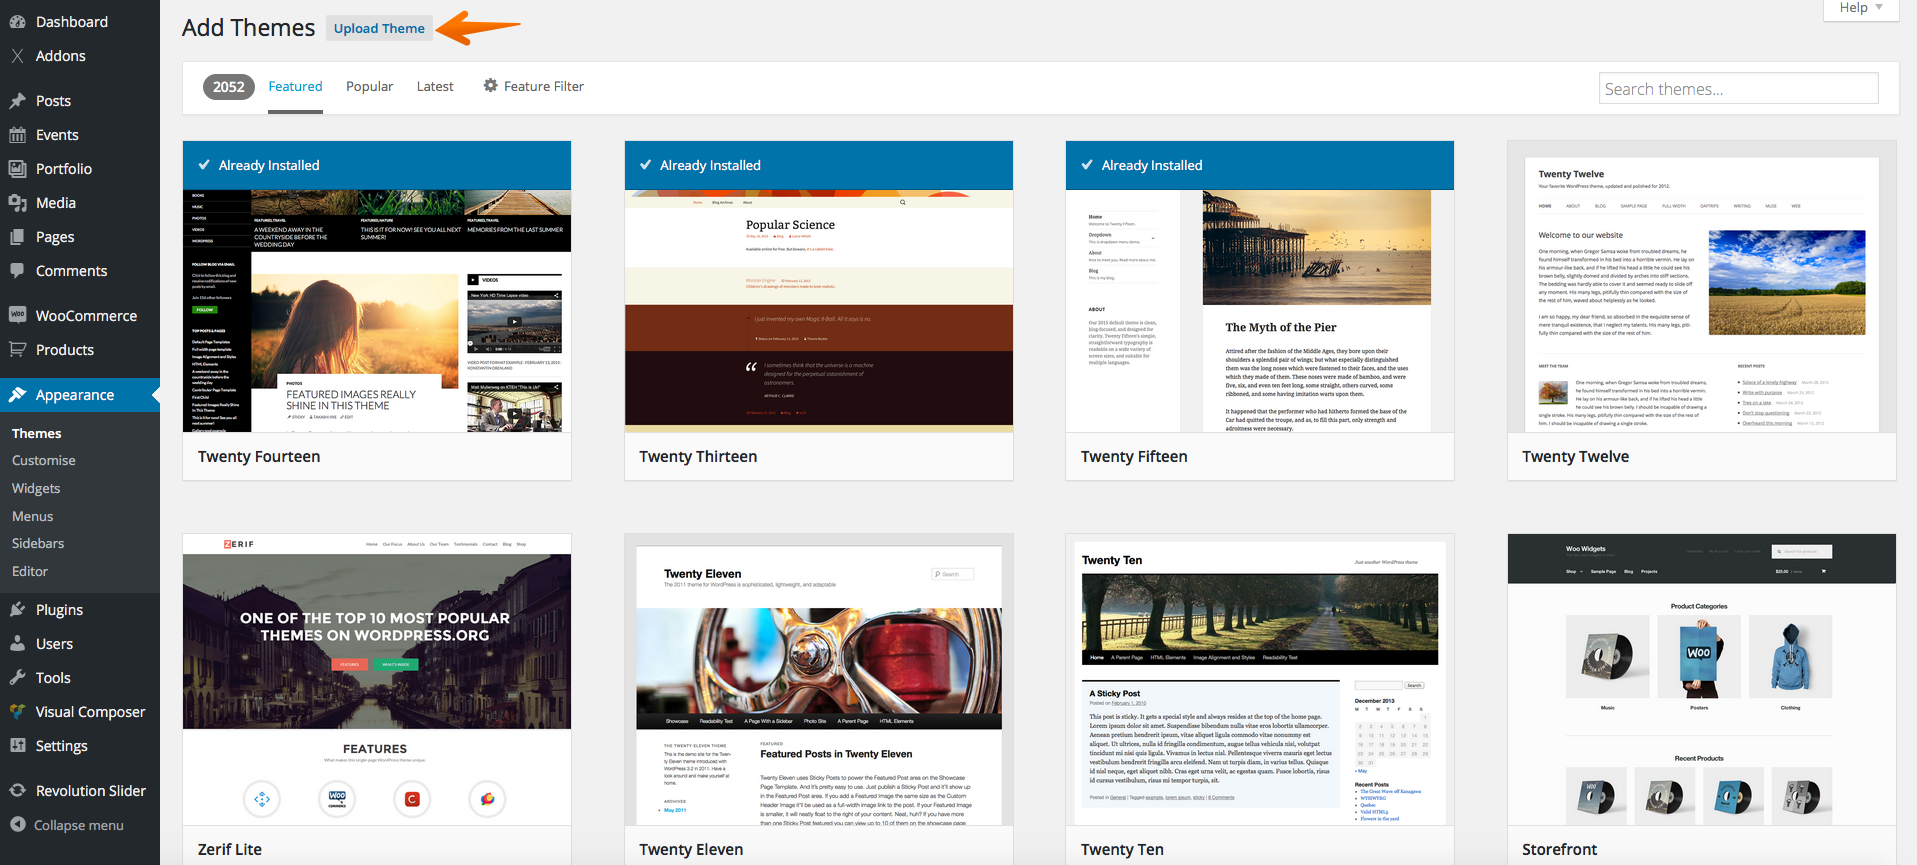This screenshot has height=865, width=1917.
Task: Click the Events calendar icon
Action: tap(17, 135)
